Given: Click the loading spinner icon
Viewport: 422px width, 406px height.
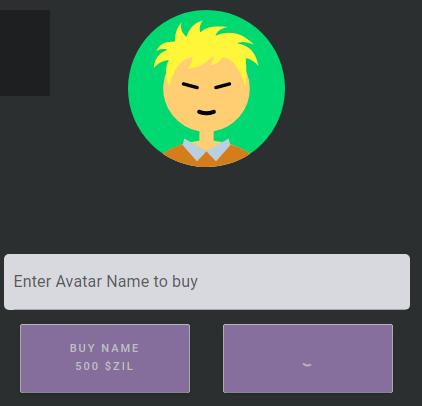Looking at the screenshot, I should pos(307,364).
